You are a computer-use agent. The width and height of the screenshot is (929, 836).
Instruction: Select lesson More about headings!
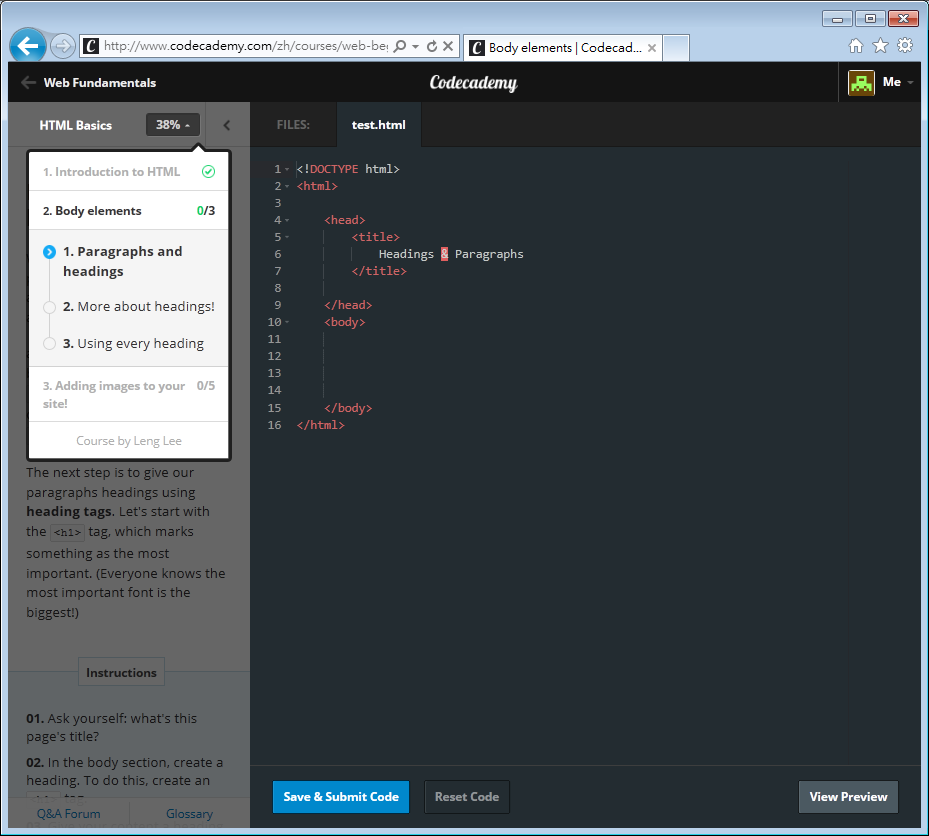(x=139, y=306)
